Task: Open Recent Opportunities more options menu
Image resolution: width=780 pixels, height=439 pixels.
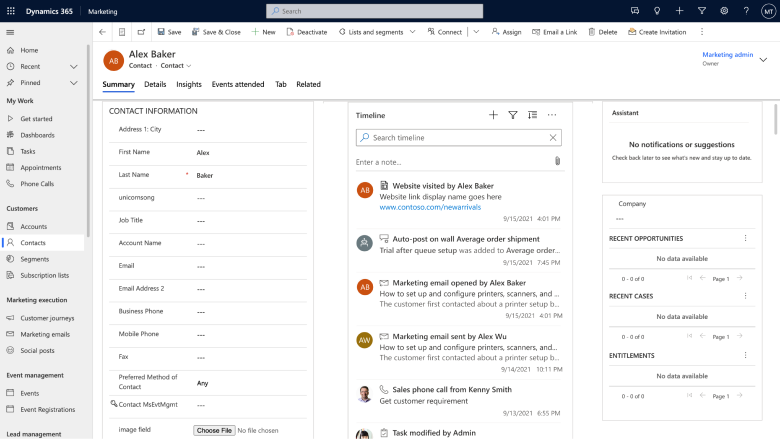Action: click(745, 238)
